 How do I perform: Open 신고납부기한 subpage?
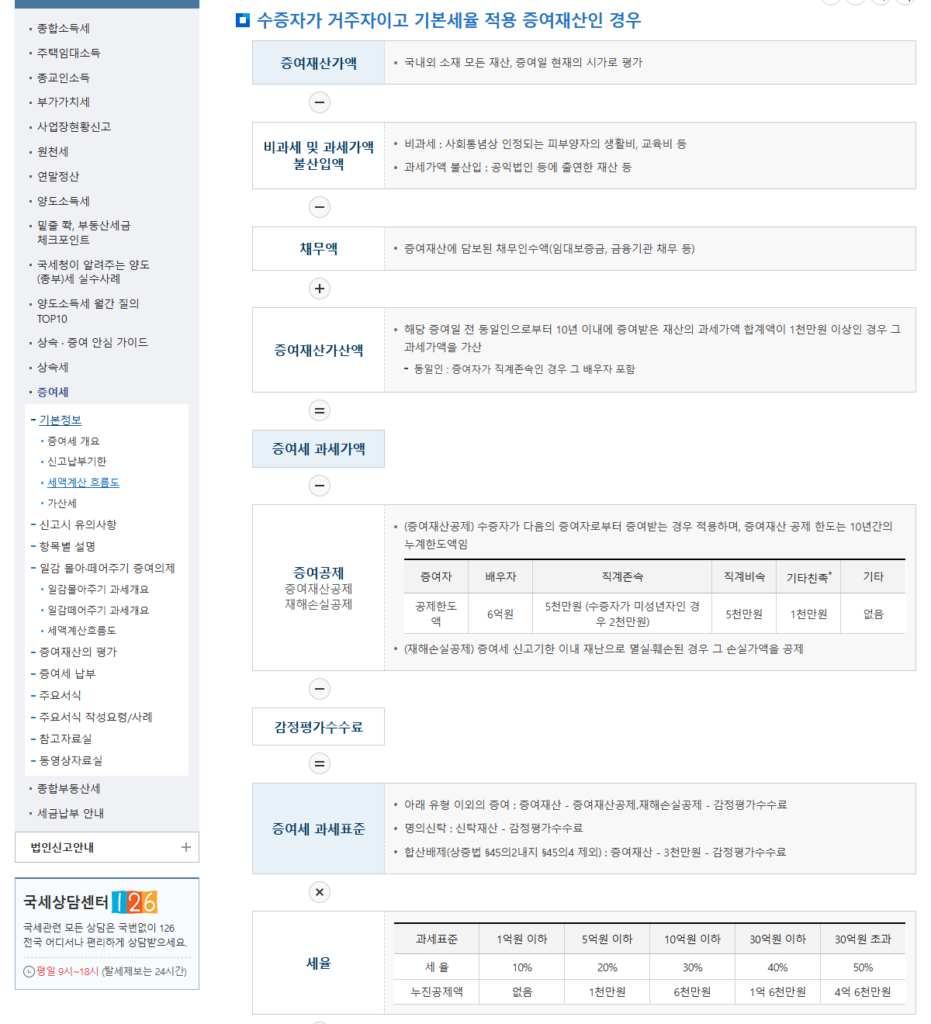tap(76, 462)
